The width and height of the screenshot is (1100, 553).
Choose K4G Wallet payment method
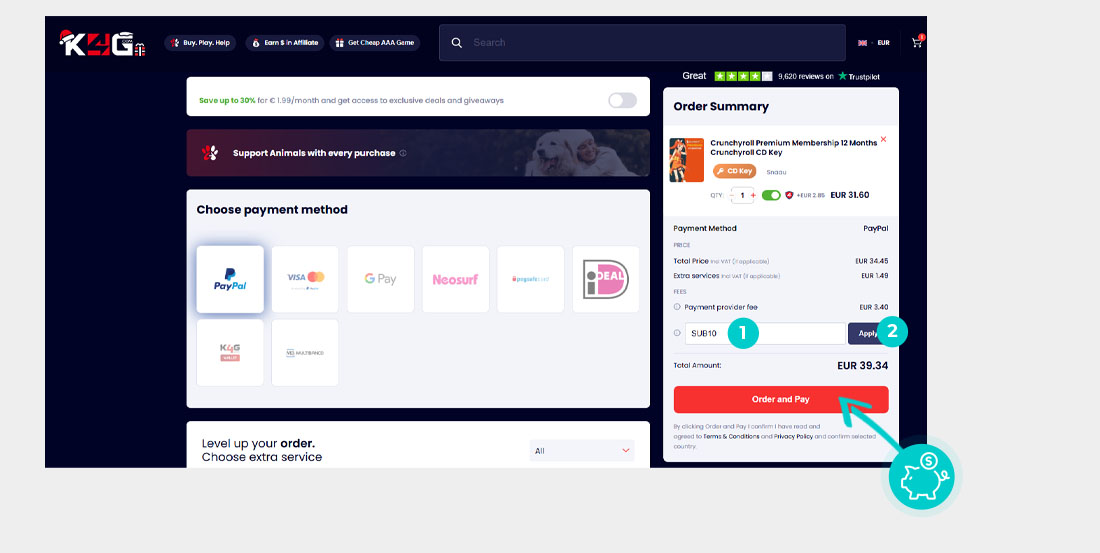pos(230,352)
